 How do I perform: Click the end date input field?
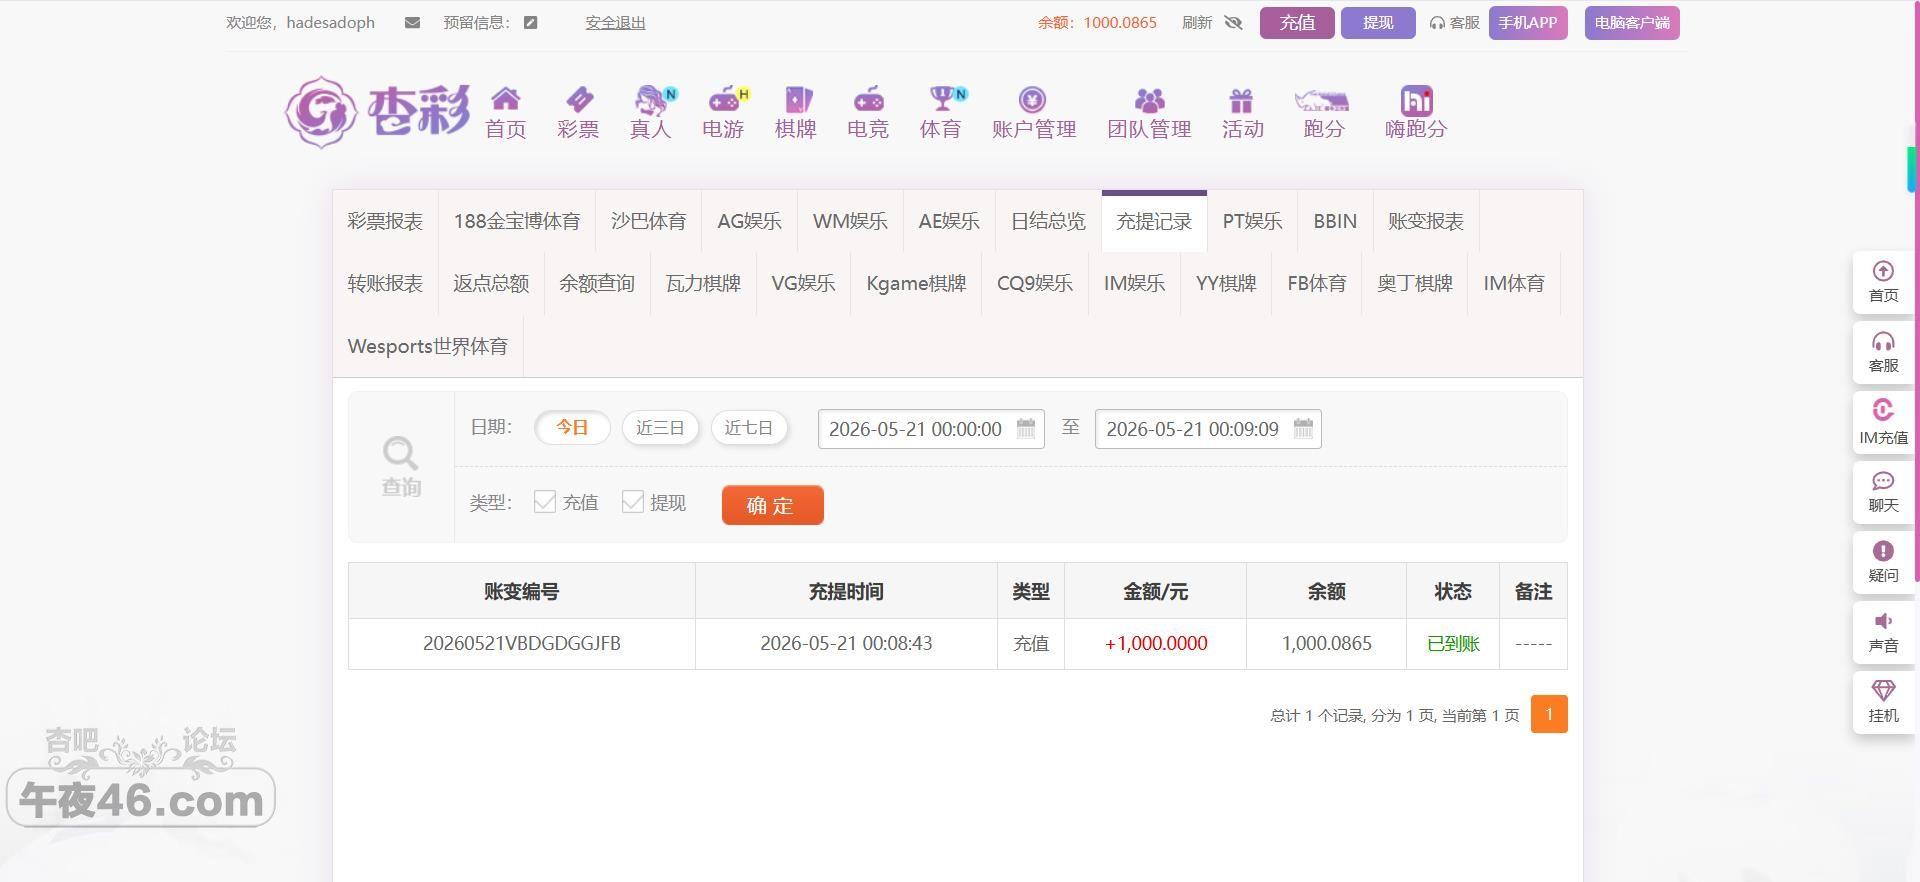(1208, 429)
